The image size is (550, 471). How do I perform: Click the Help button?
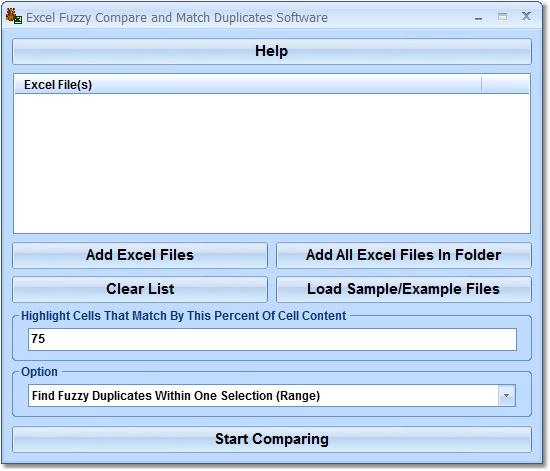[x=272, y=51]
